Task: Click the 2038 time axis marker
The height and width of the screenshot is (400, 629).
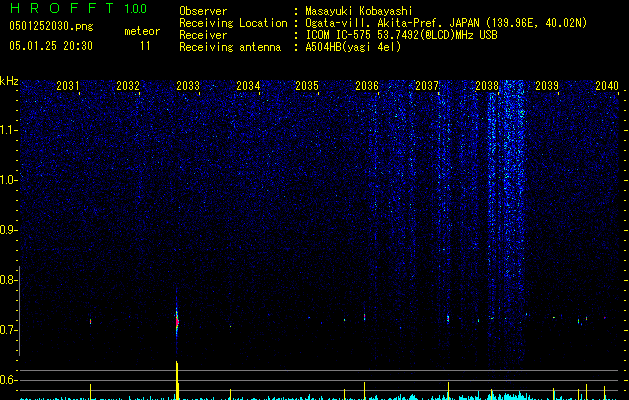Action: coord(487,86)
